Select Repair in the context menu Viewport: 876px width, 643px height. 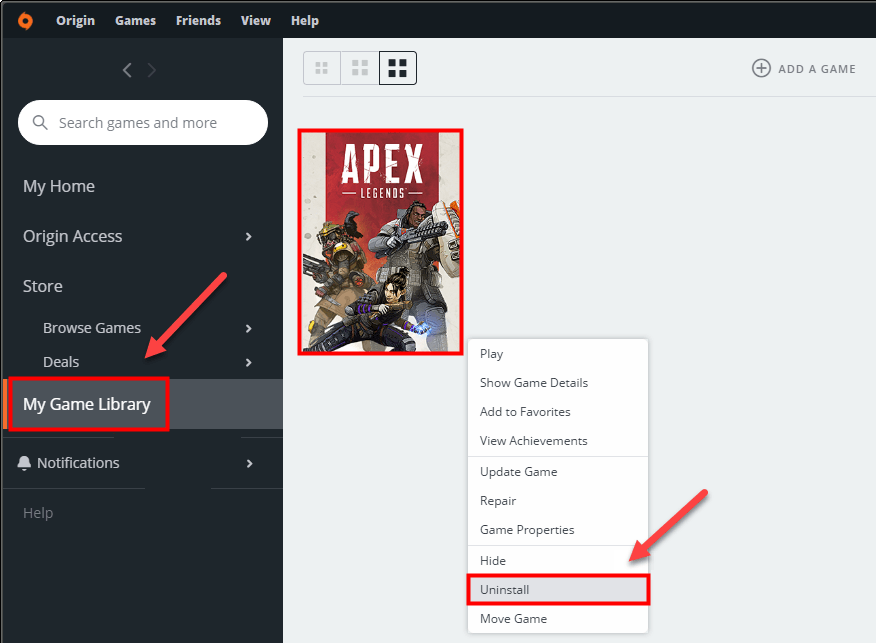(x=558, y=501)
